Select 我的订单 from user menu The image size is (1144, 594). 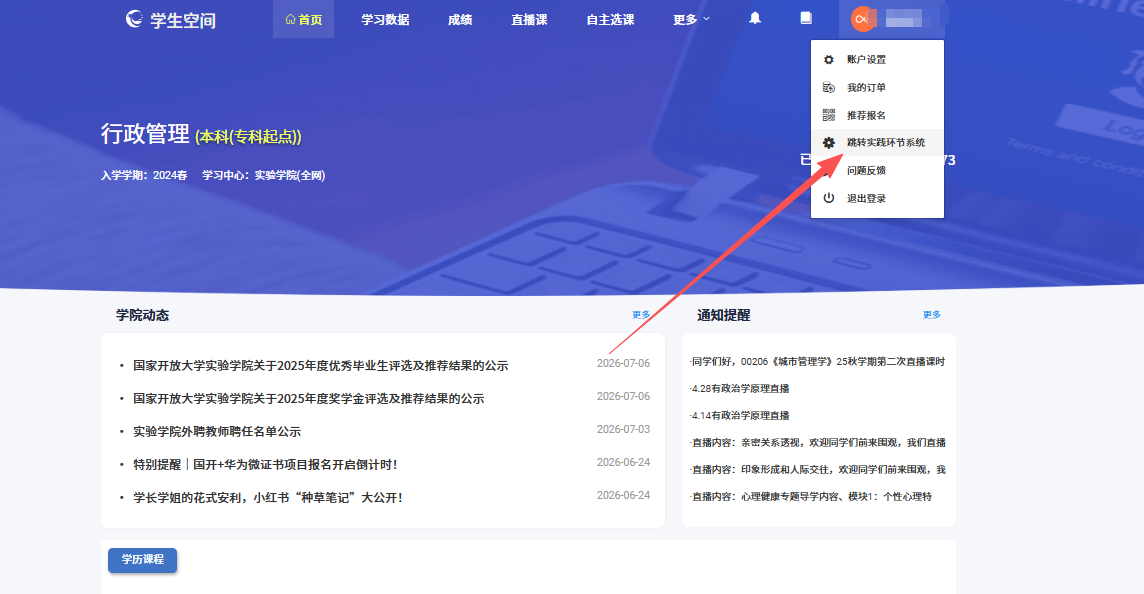tap(877, 88)
